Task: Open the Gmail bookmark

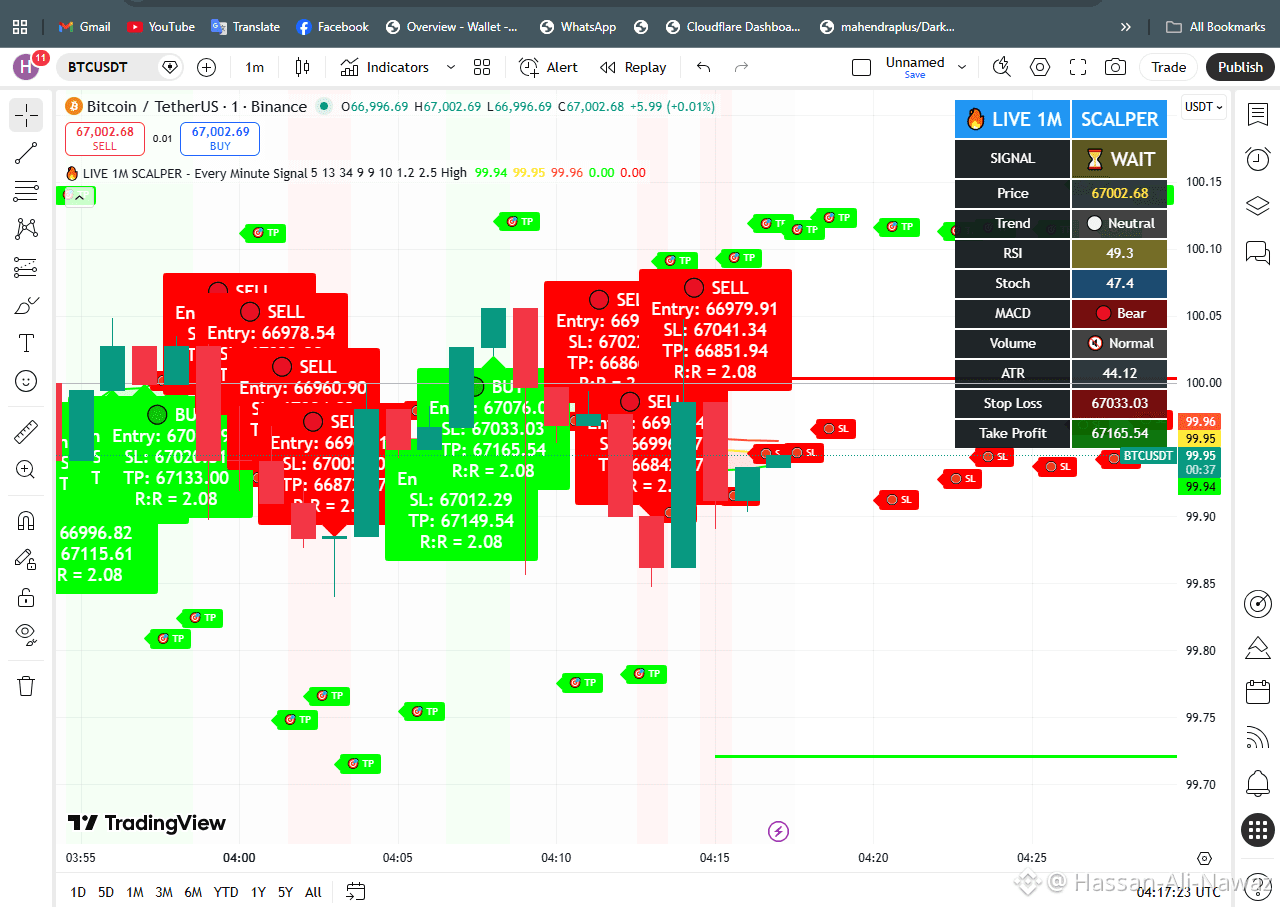Action: coord(84,27)
